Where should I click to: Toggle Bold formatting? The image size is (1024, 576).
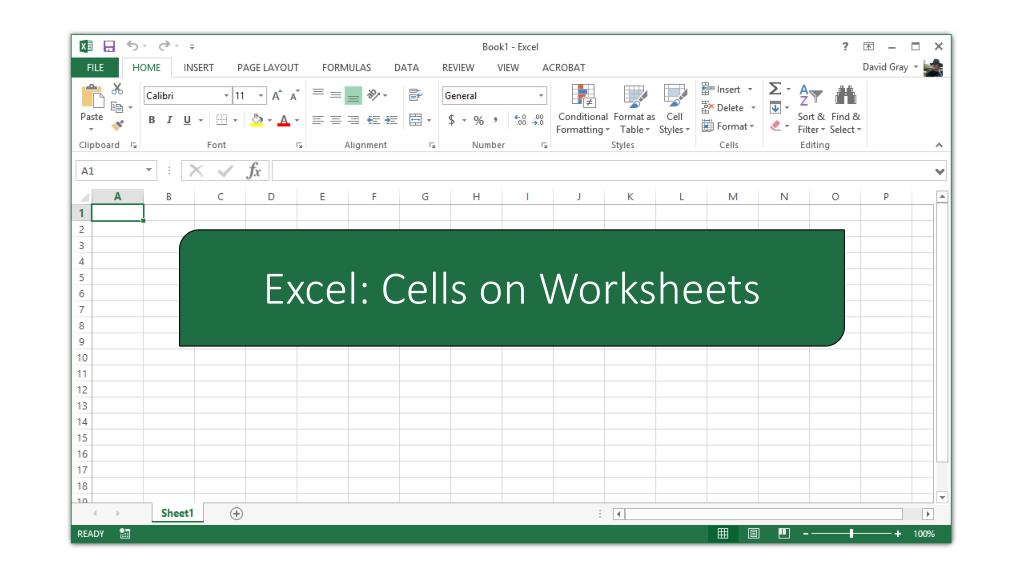pyautogui.click(x=152, y=120)
